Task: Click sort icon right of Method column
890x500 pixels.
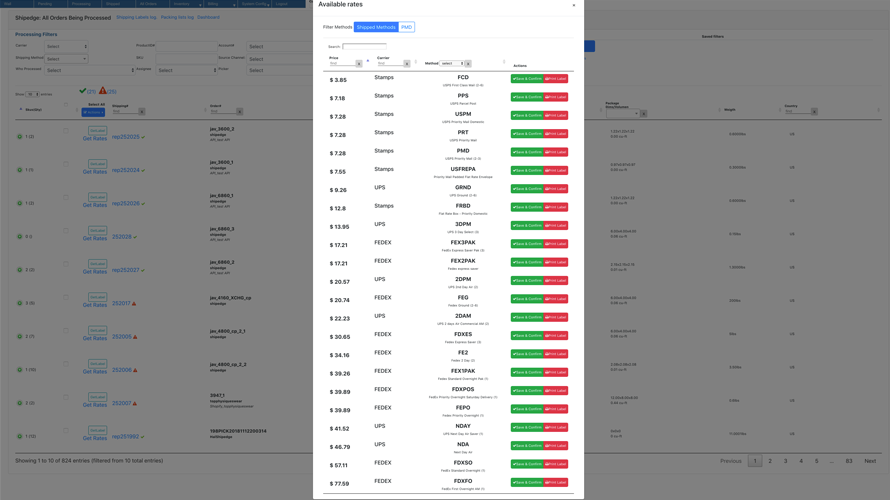Action: pos(504,61)
